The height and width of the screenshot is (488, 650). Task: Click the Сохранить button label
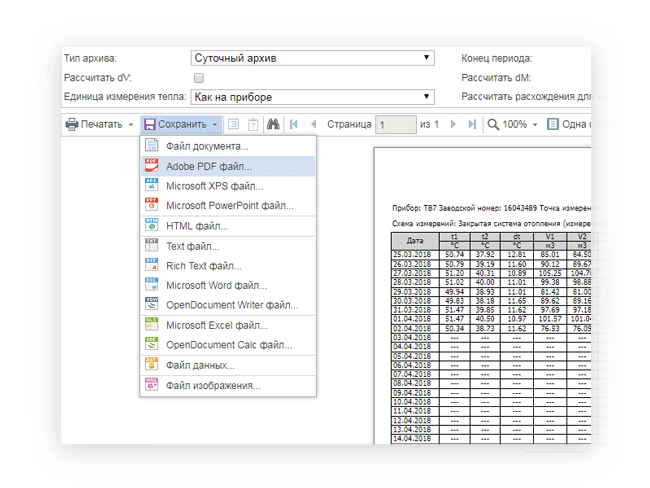(182, 124)
